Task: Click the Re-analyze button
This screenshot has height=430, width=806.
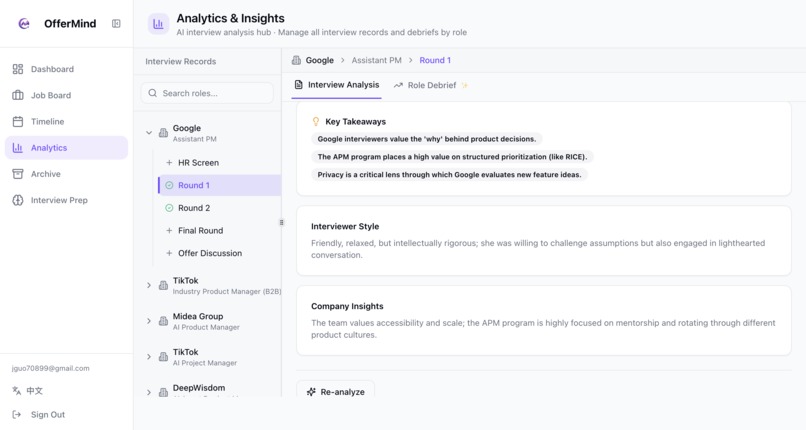Action: coord(336,389)
